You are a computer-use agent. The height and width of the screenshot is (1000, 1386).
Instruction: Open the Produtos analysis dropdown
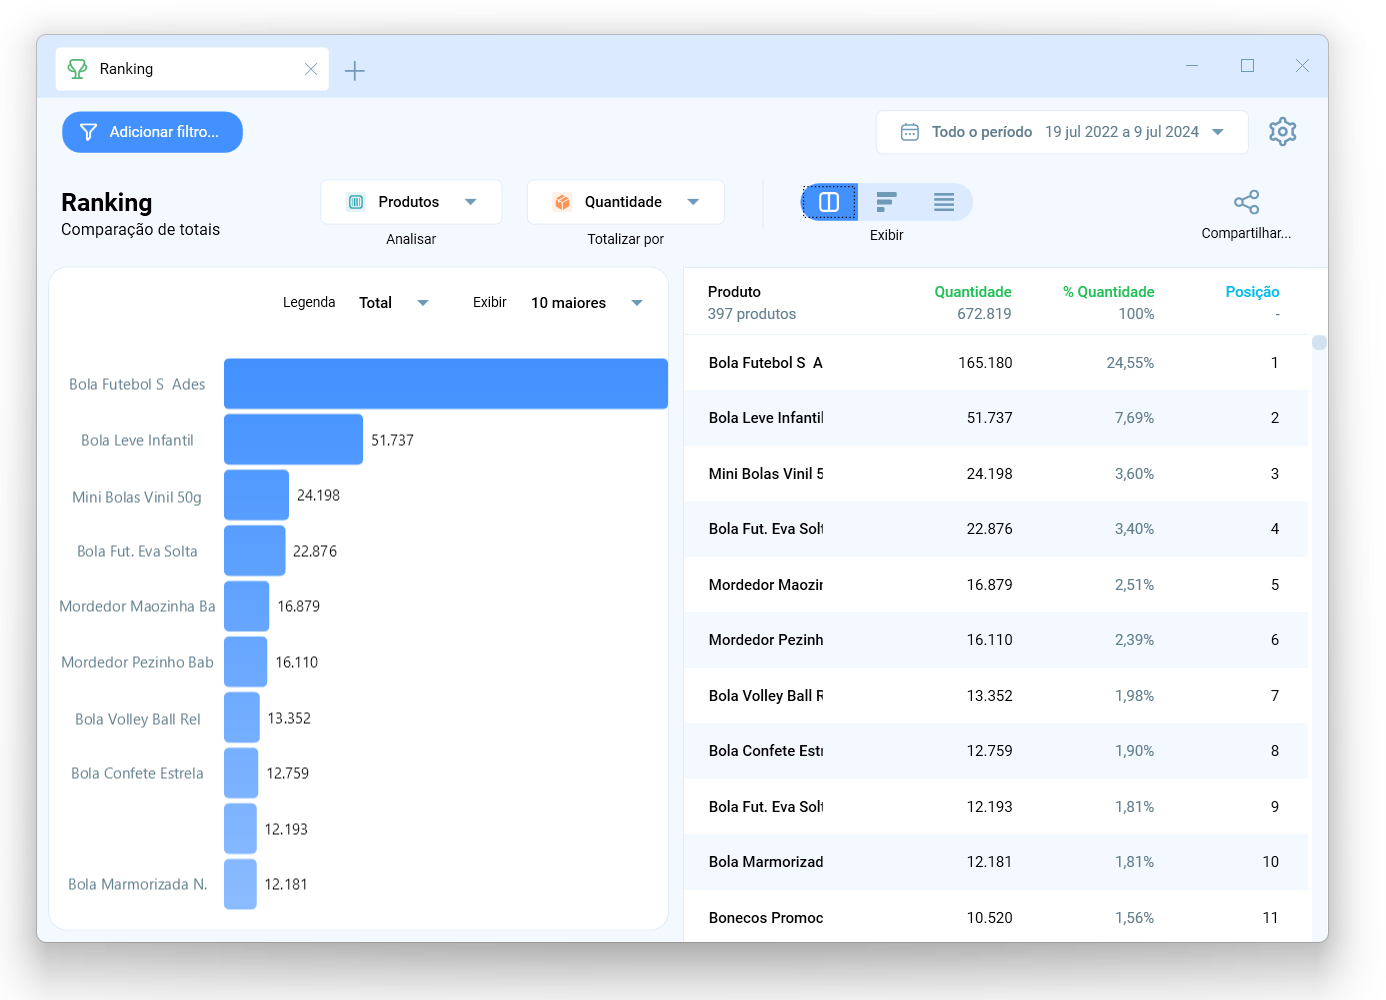pyautogui.click(x=411, y=202)
